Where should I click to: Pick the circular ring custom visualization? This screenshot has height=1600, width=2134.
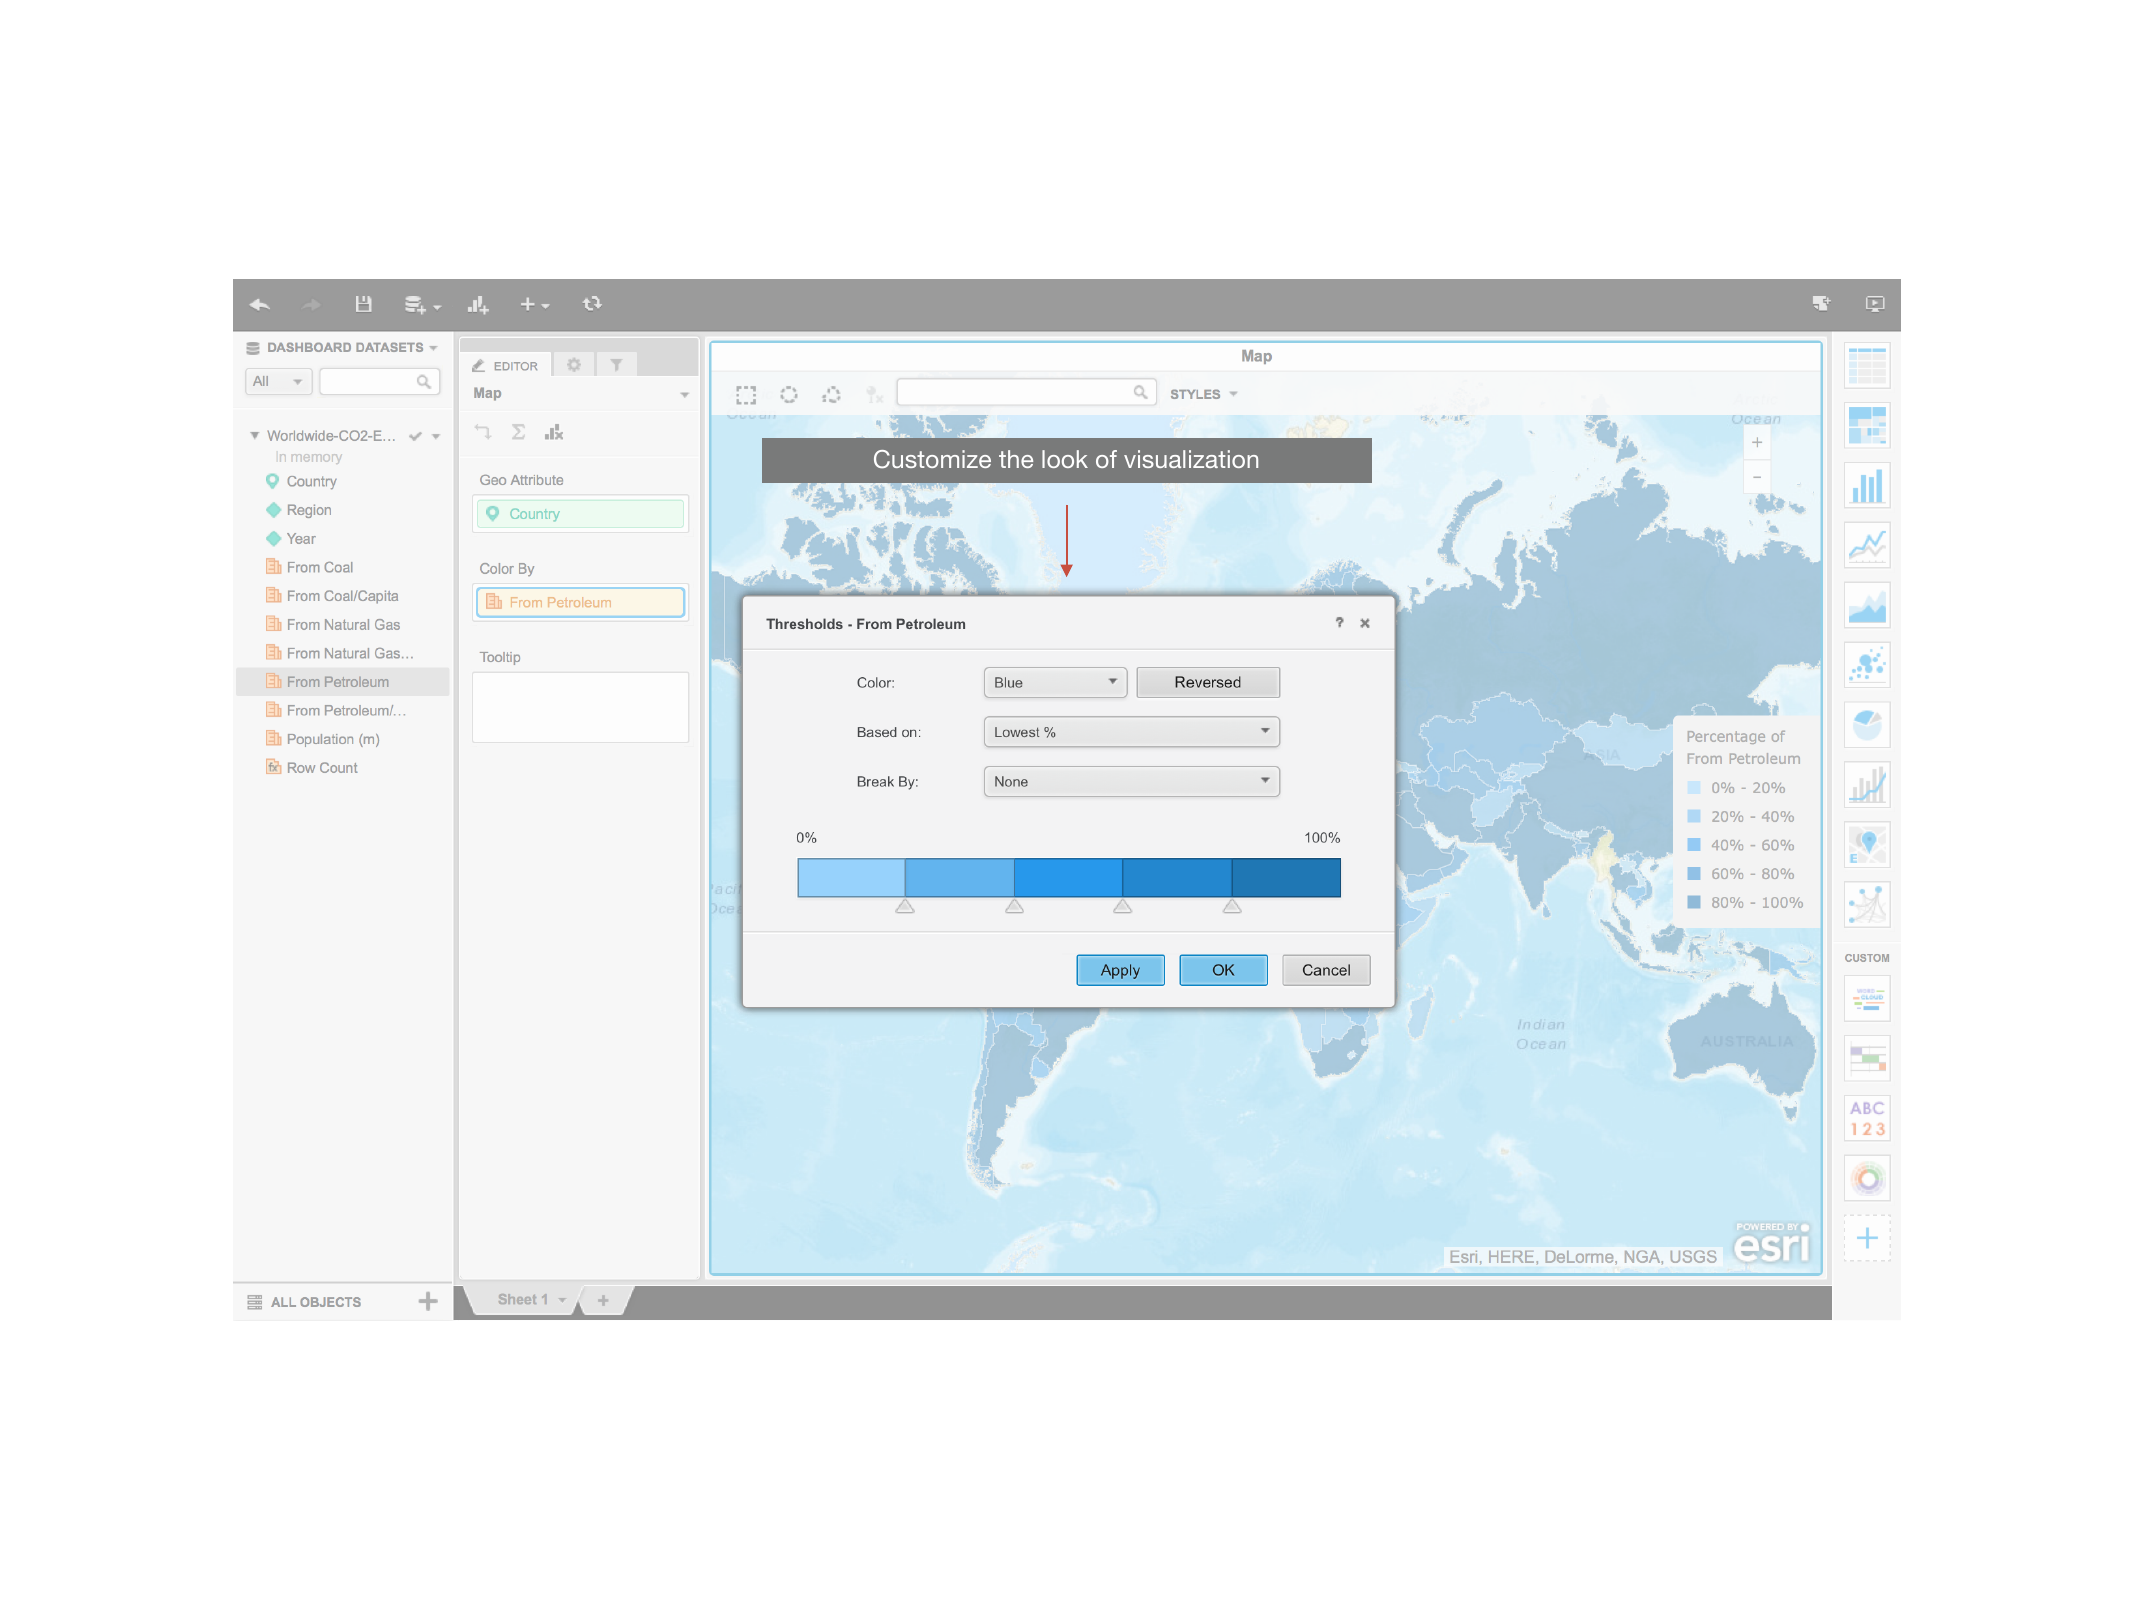[1867, 1179]
